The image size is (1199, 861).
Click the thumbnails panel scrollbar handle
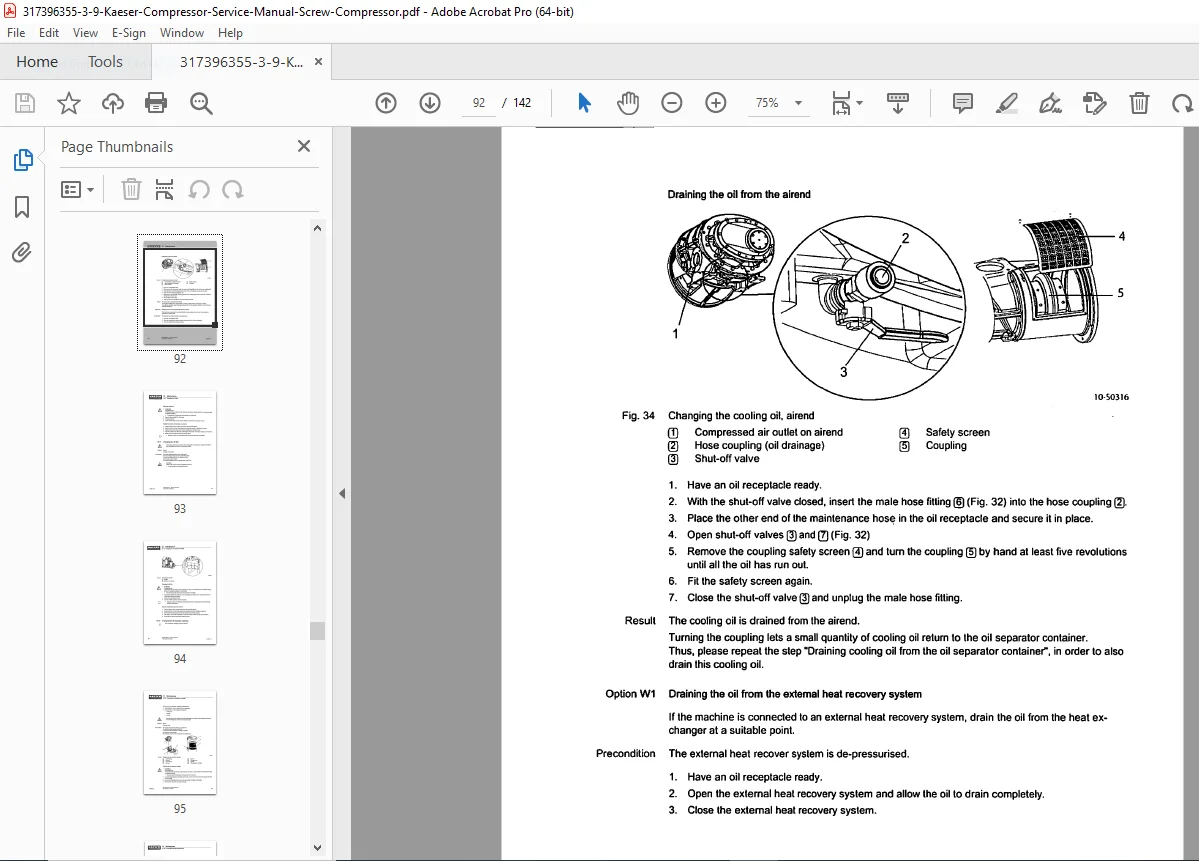click(x=317, y=631)
